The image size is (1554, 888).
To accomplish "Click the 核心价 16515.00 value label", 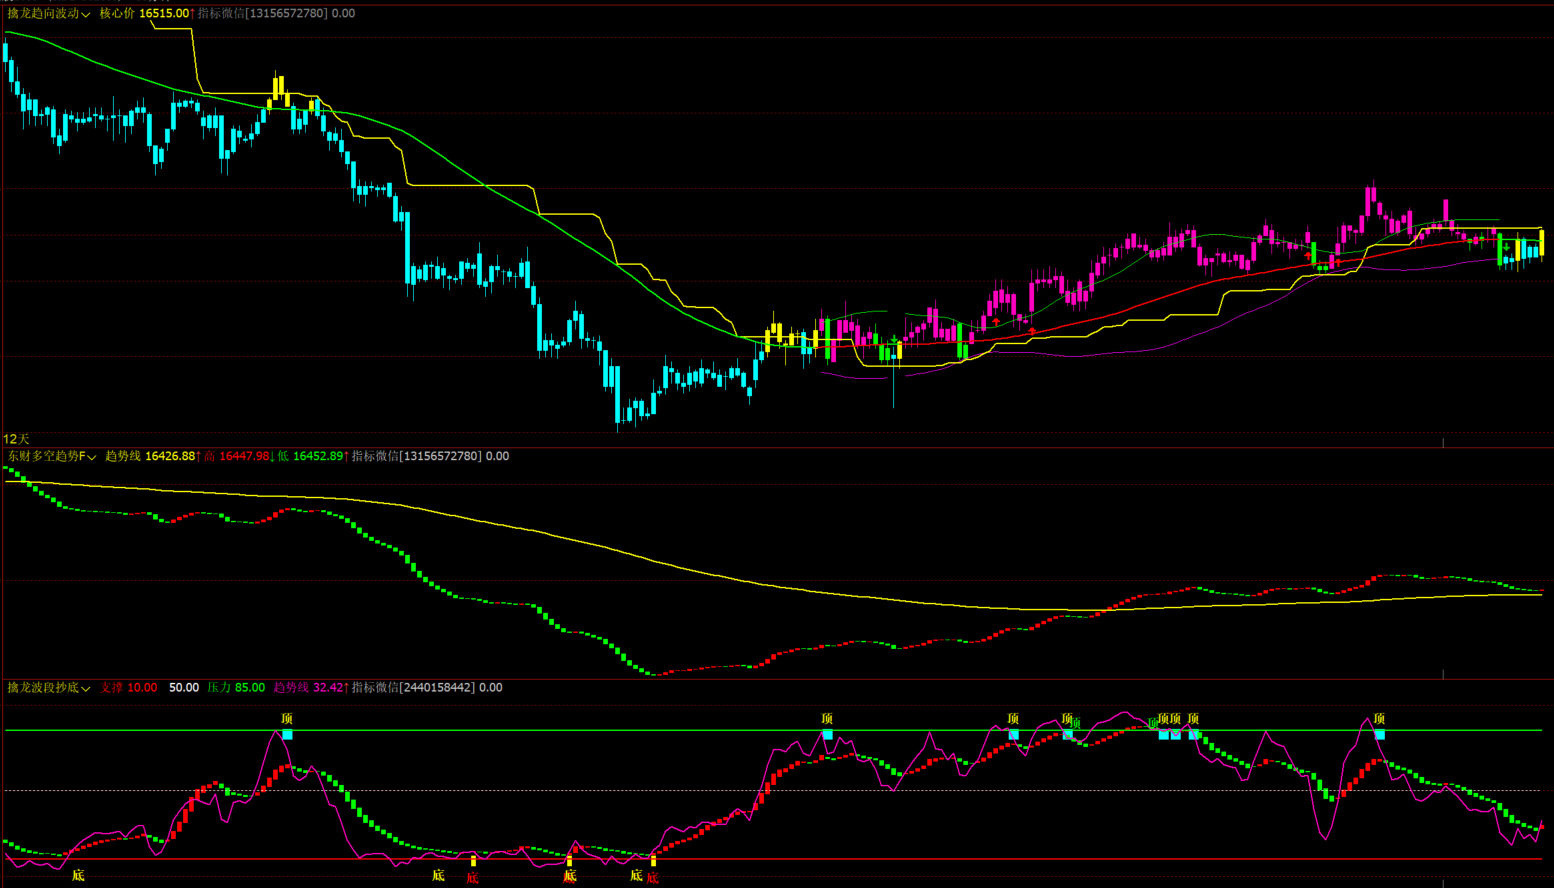I will click(144, 14).
